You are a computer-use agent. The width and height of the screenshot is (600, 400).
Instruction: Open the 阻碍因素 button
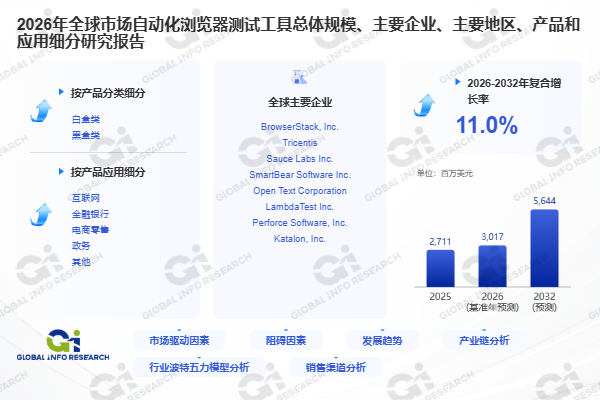tap(286, 340)
